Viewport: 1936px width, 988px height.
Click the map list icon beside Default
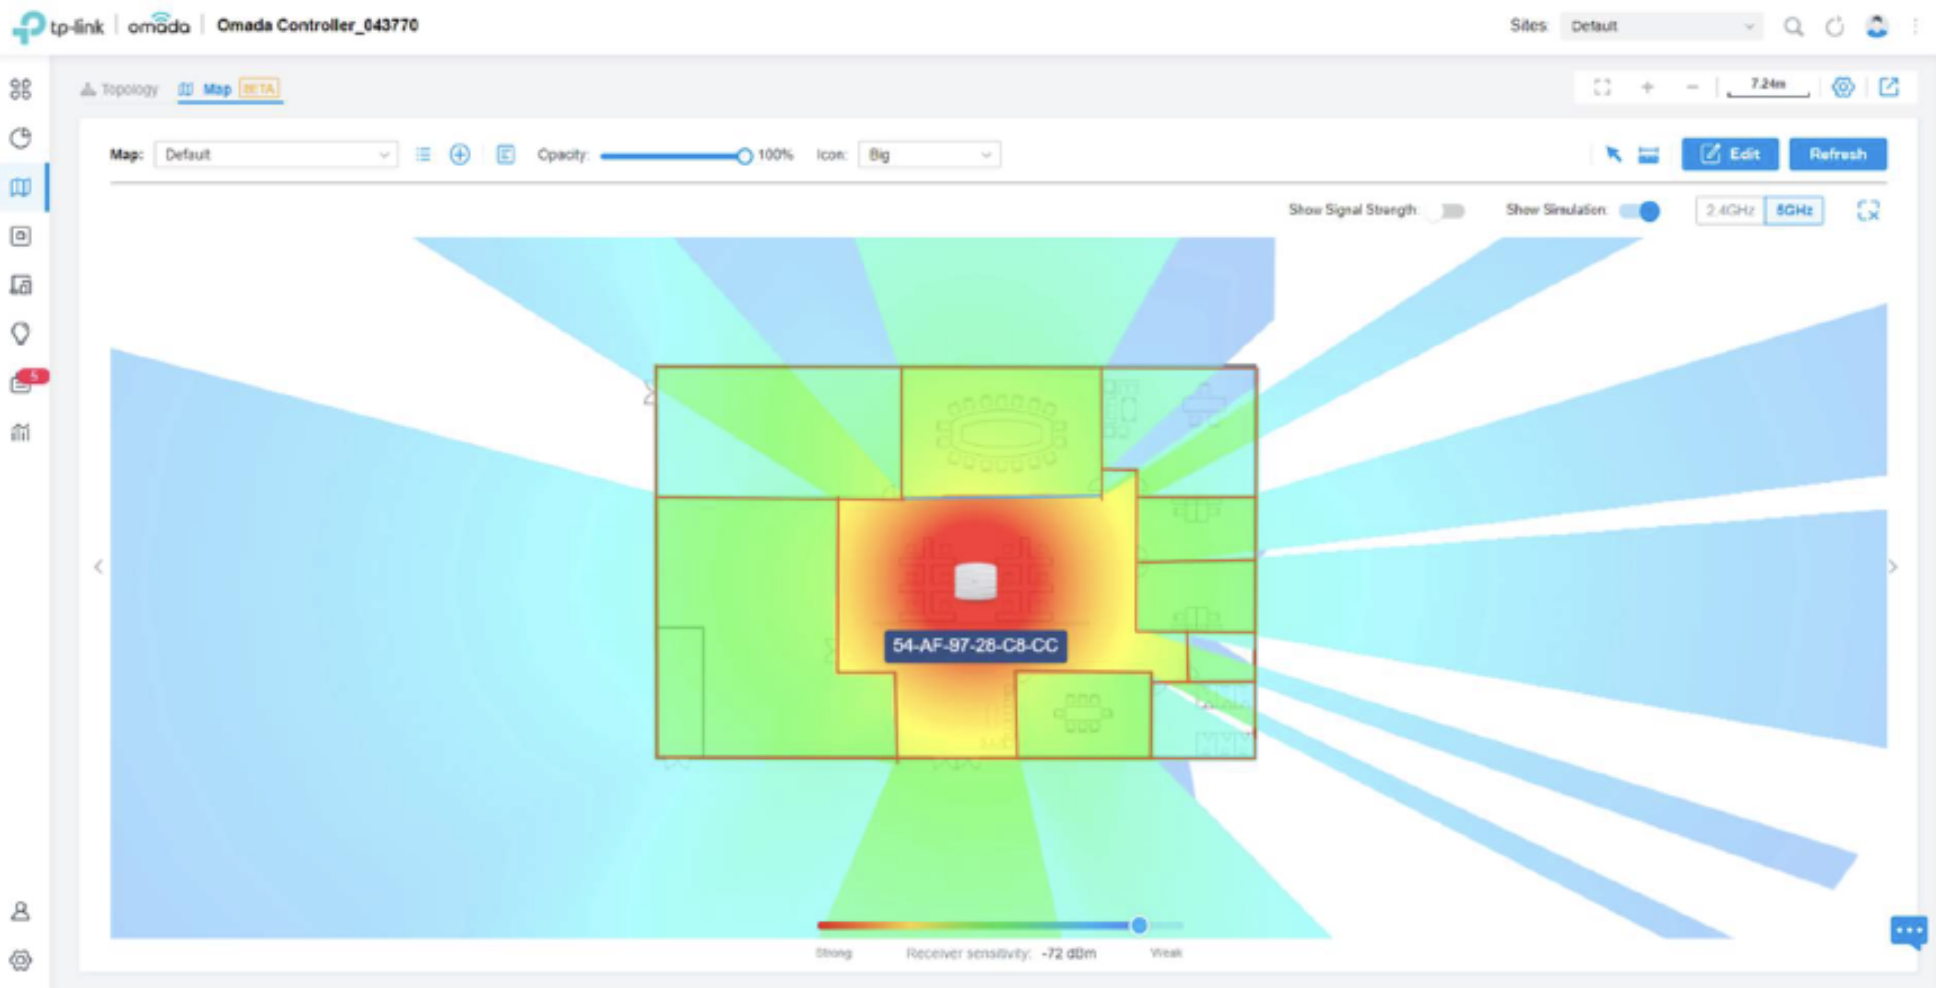[x=424, y=155]
